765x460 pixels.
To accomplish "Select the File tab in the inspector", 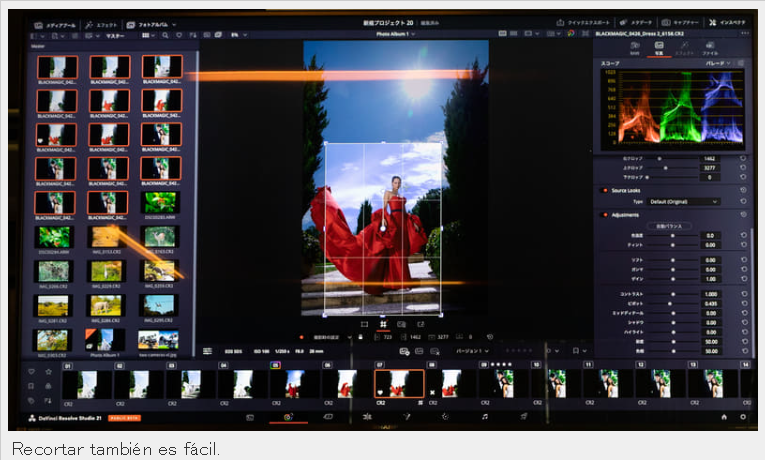I will point(710,49).
